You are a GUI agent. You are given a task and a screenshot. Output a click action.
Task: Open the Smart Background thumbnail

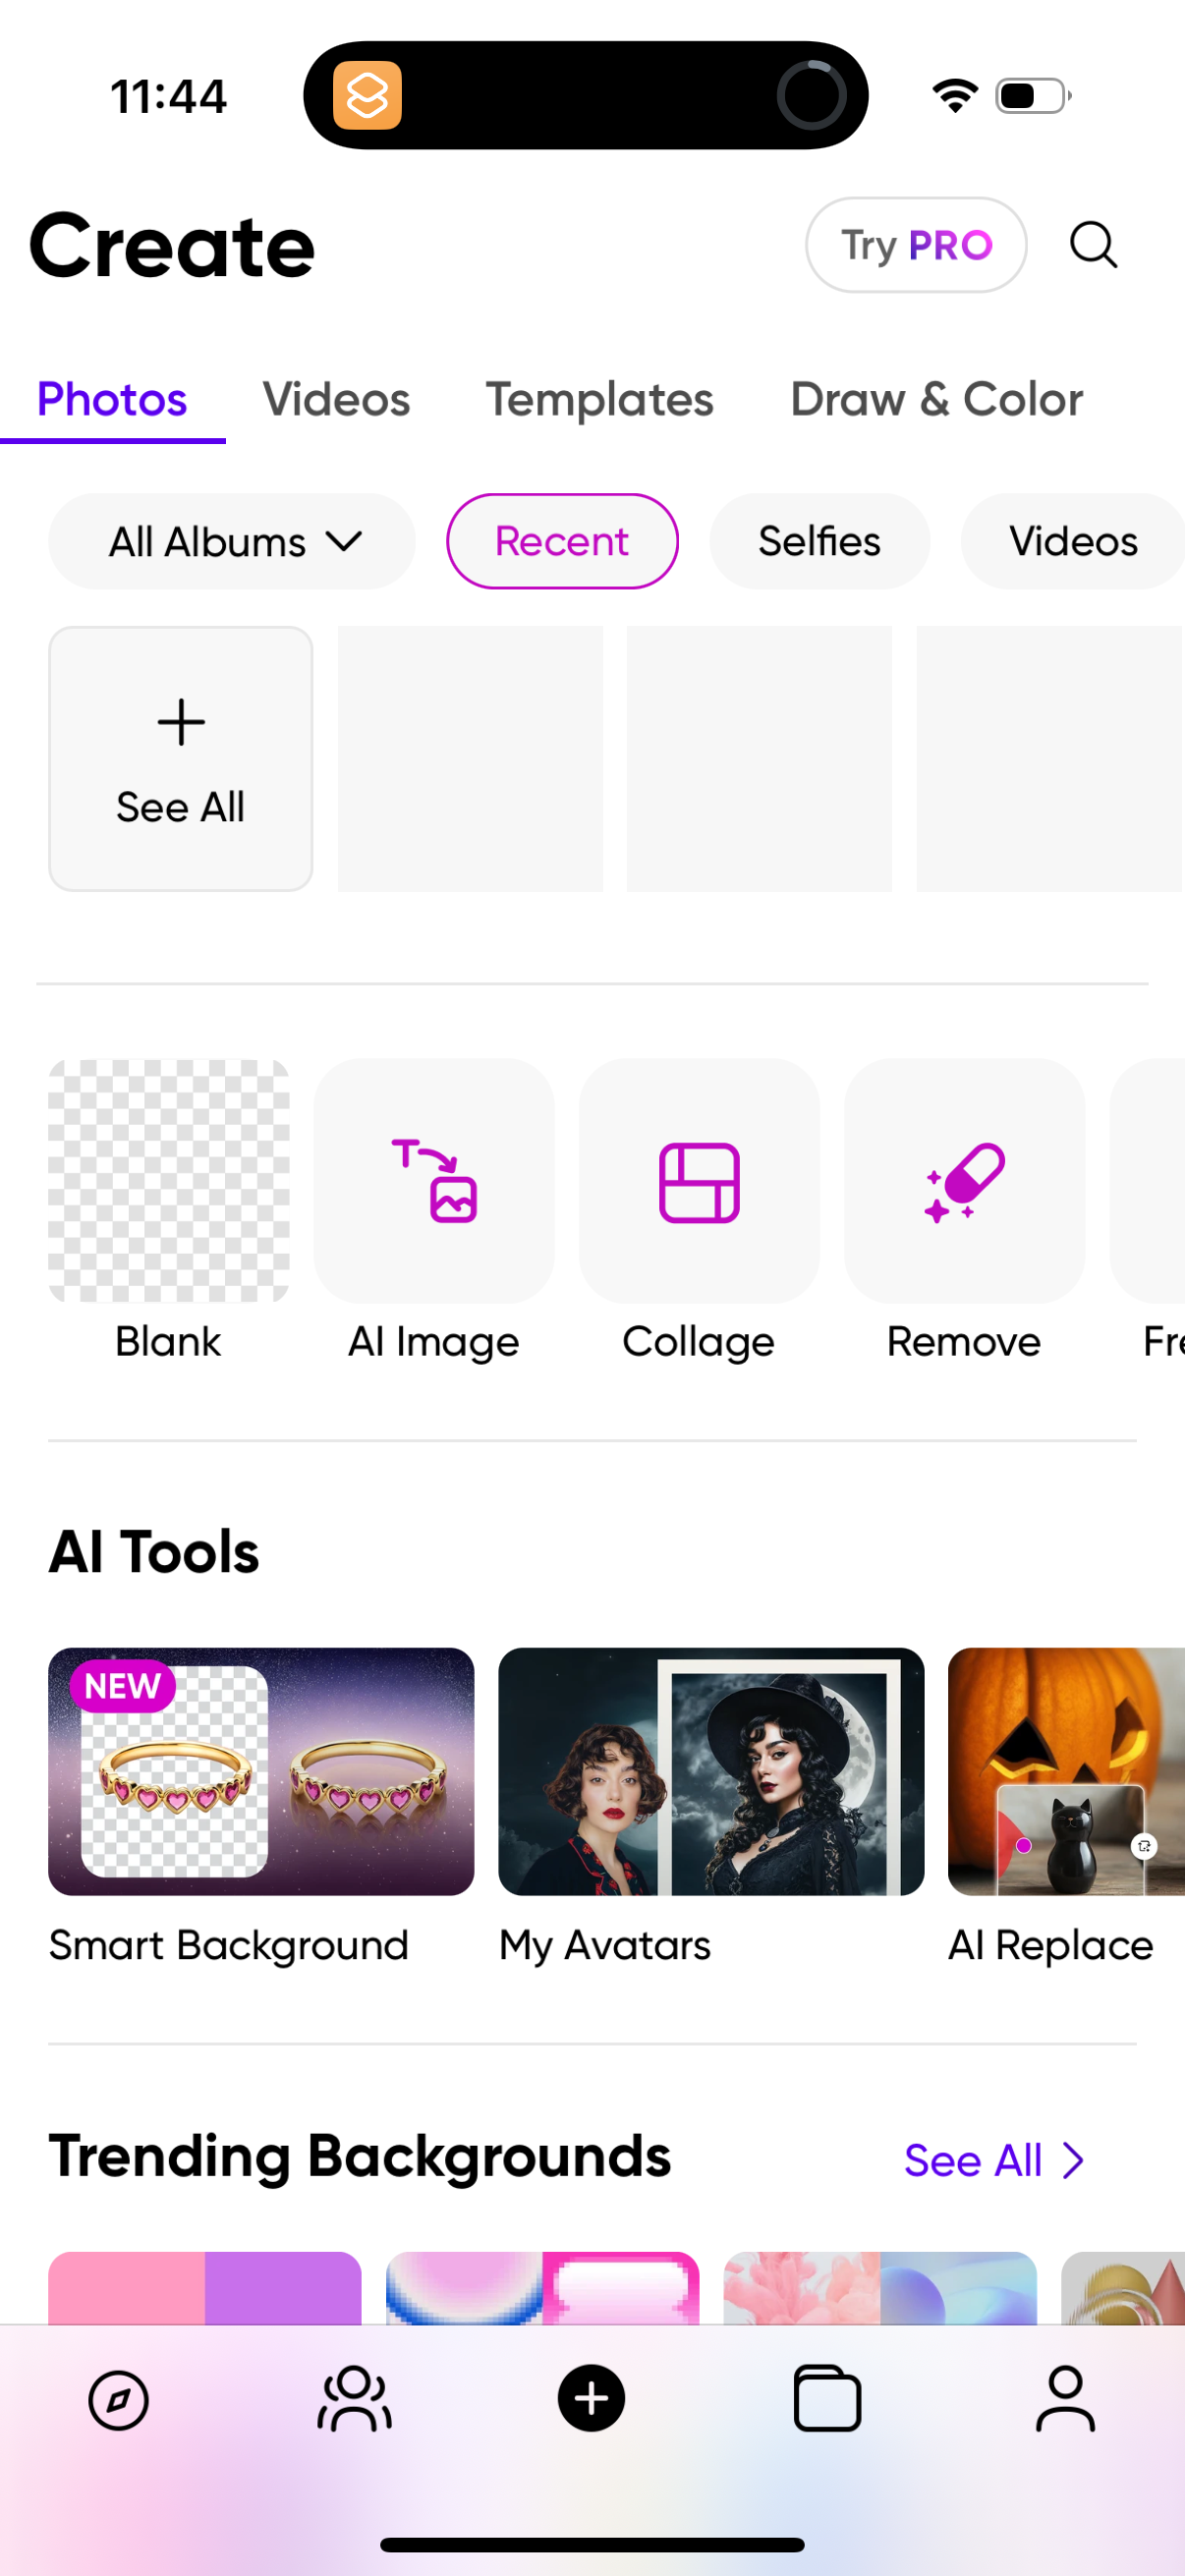(x=261, y=1771)
